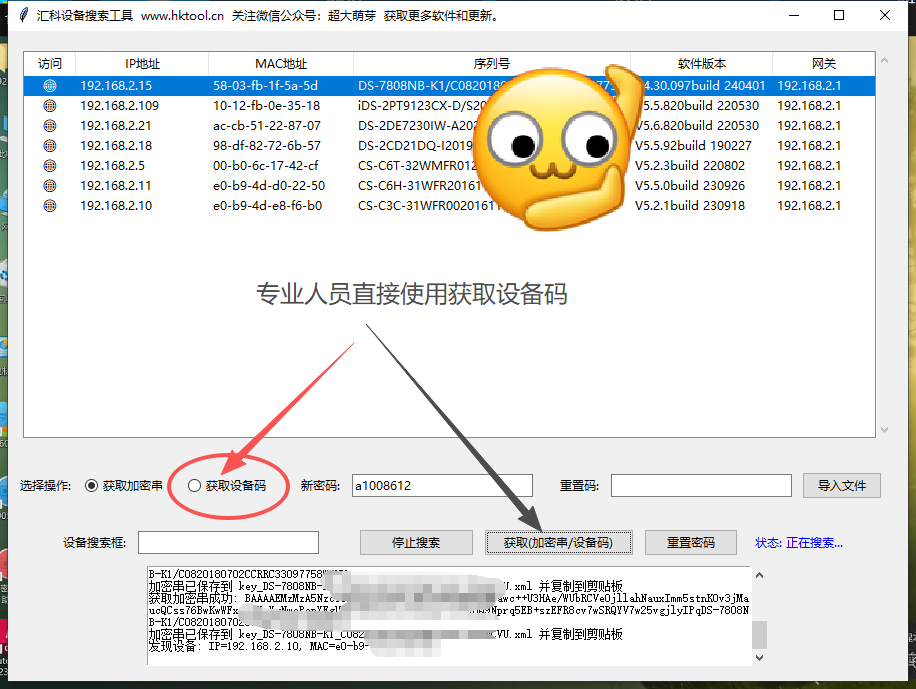The height and width of the screenshot is (689, 916).
Task: Click the empty 重置码 input field
Action: (700, 485)
